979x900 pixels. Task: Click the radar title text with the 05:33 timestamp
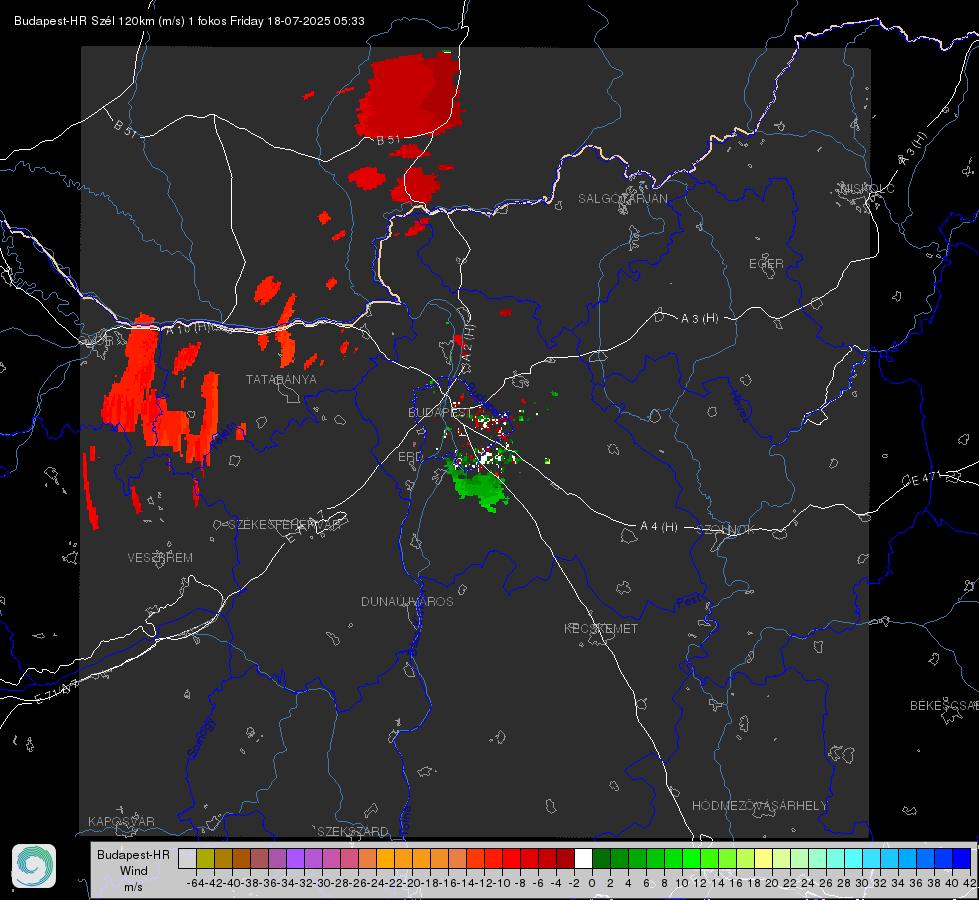[x=189, y=21]
